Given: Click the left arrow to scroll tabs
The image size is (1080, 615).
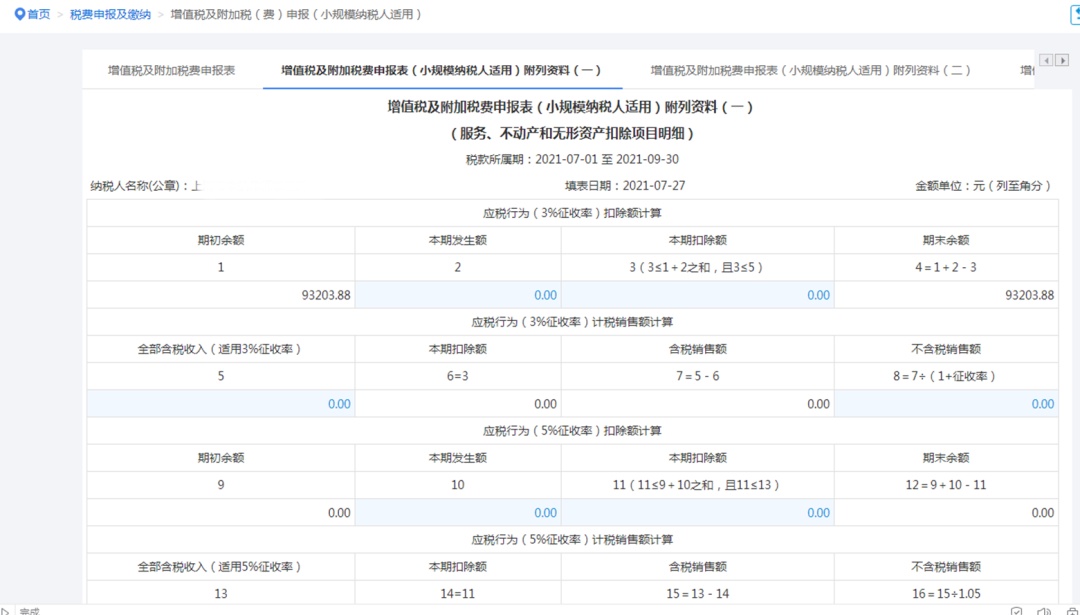Looking at the screenshot, I should (1045, 60).
